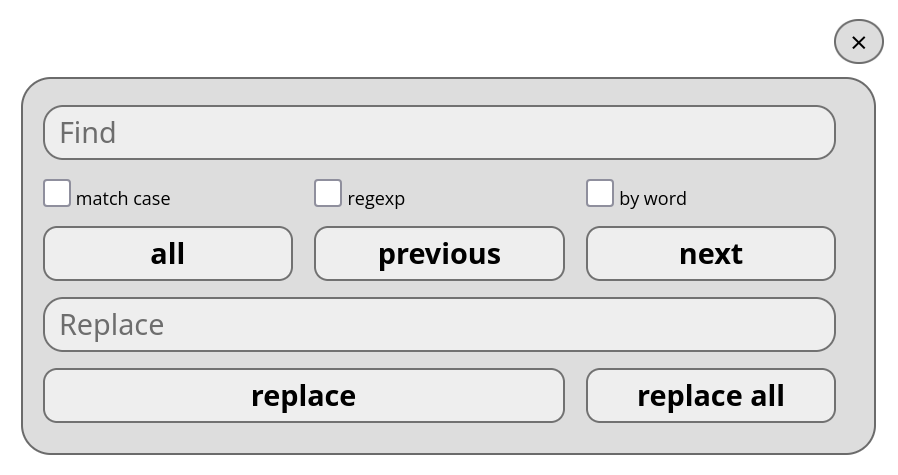The image size is (898, 475).
Task: Select the Replace placeholder text
Action: (x=111, y=325)
